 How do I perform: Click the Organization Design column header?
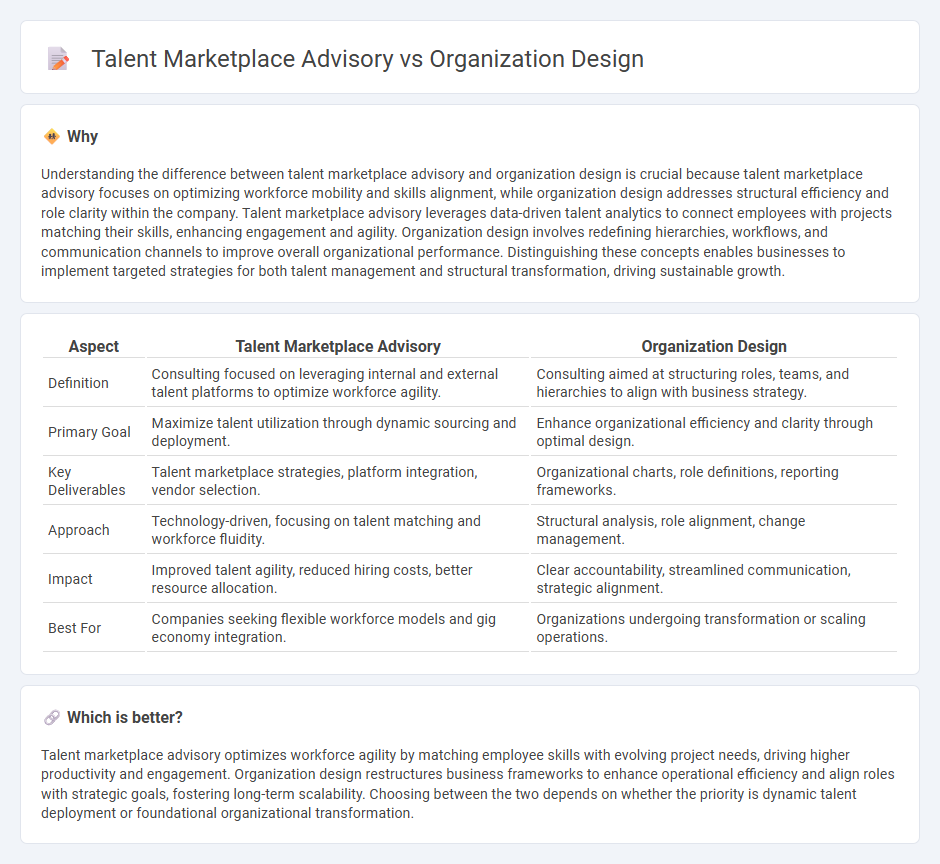pos(714,346)
